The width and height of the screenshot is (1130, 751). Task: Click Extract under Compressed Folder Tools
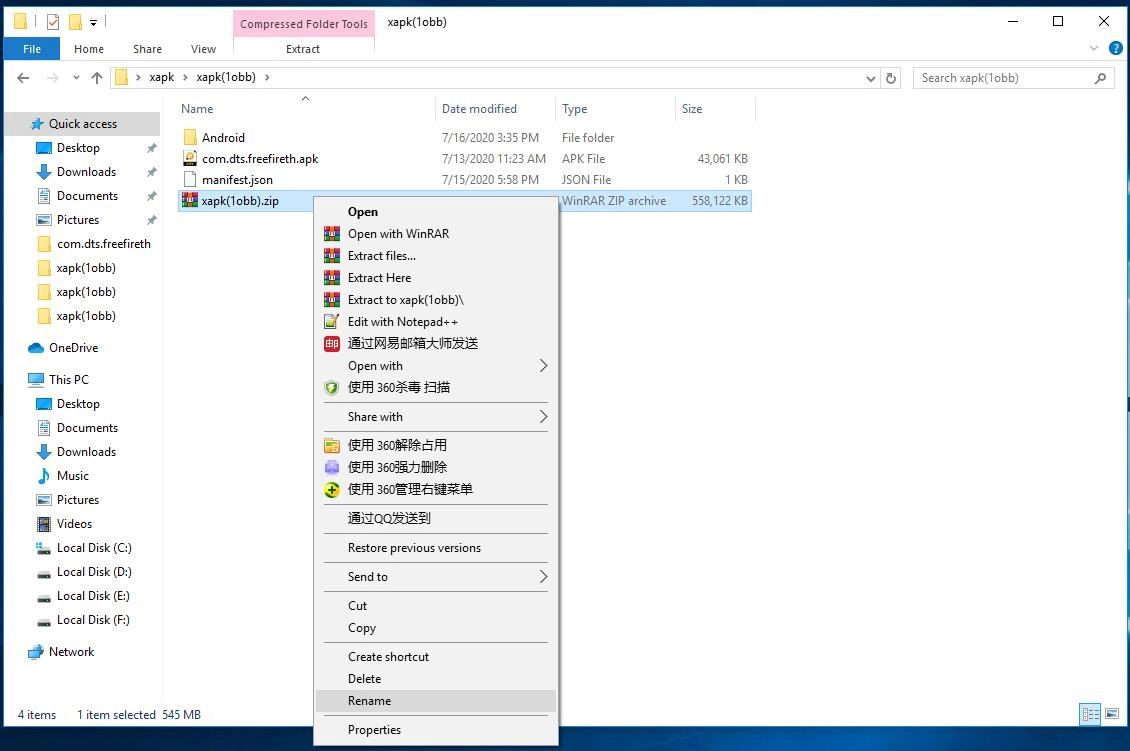click(x=303, y=48)
